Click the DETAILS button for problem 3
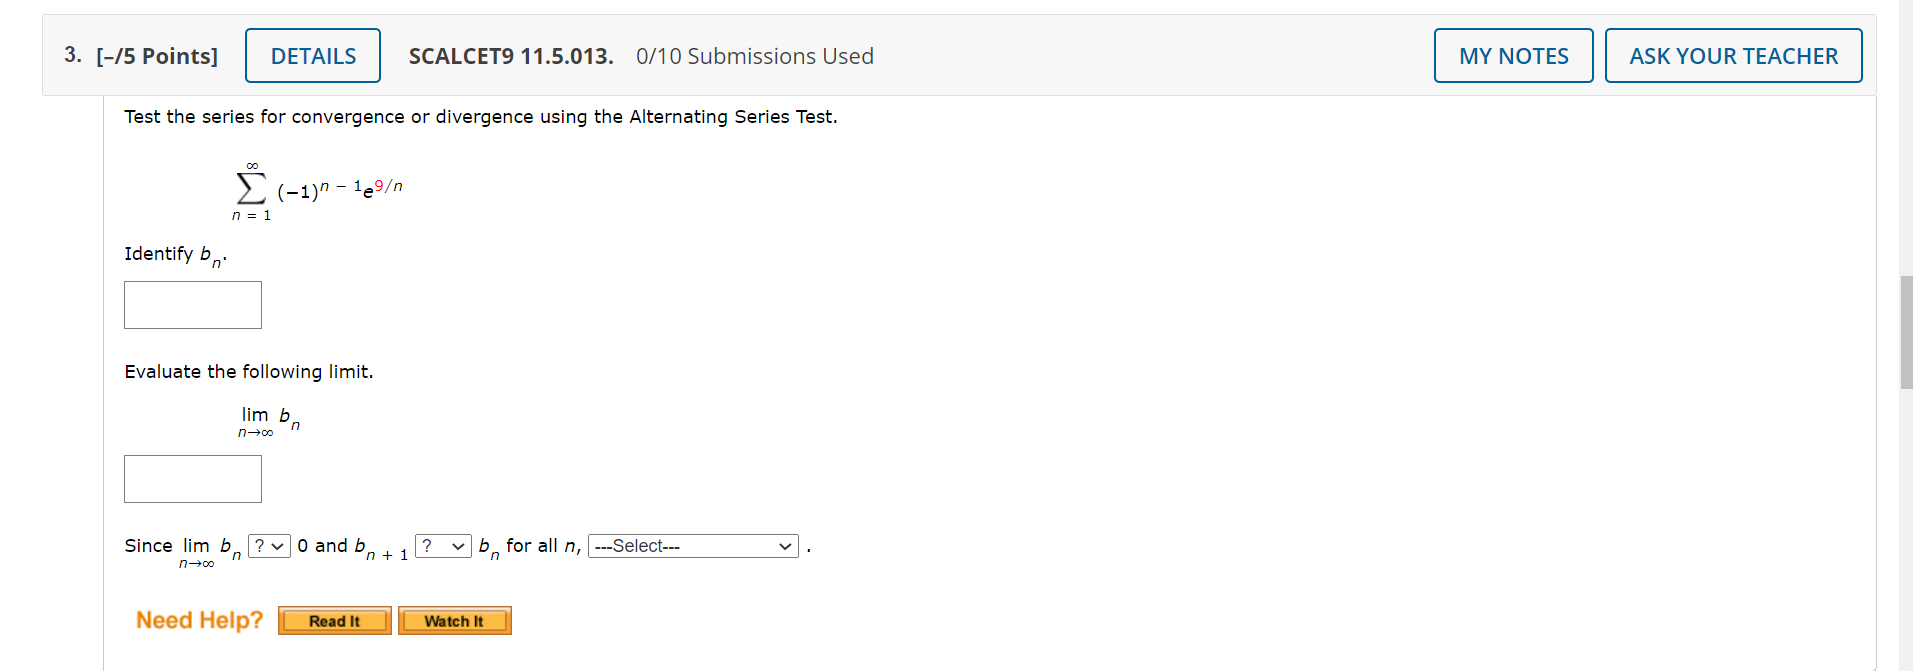 click(x=312, y=55)
